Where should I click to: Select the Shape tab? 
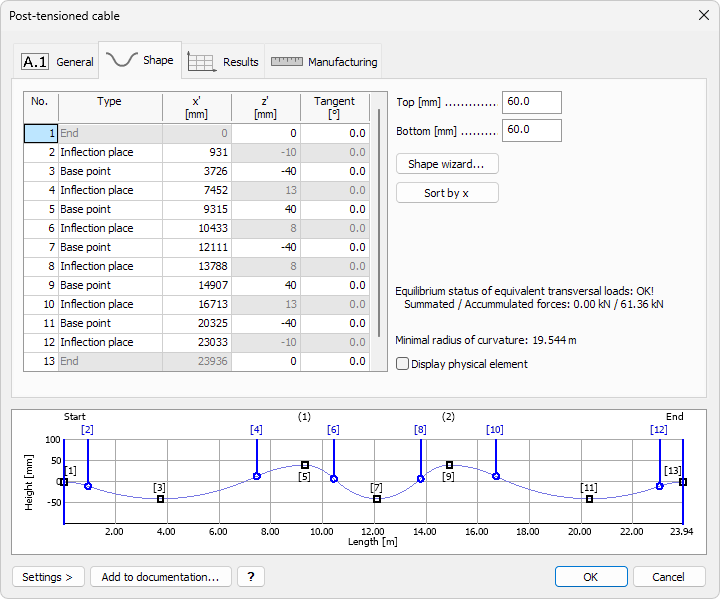(140, 60)
